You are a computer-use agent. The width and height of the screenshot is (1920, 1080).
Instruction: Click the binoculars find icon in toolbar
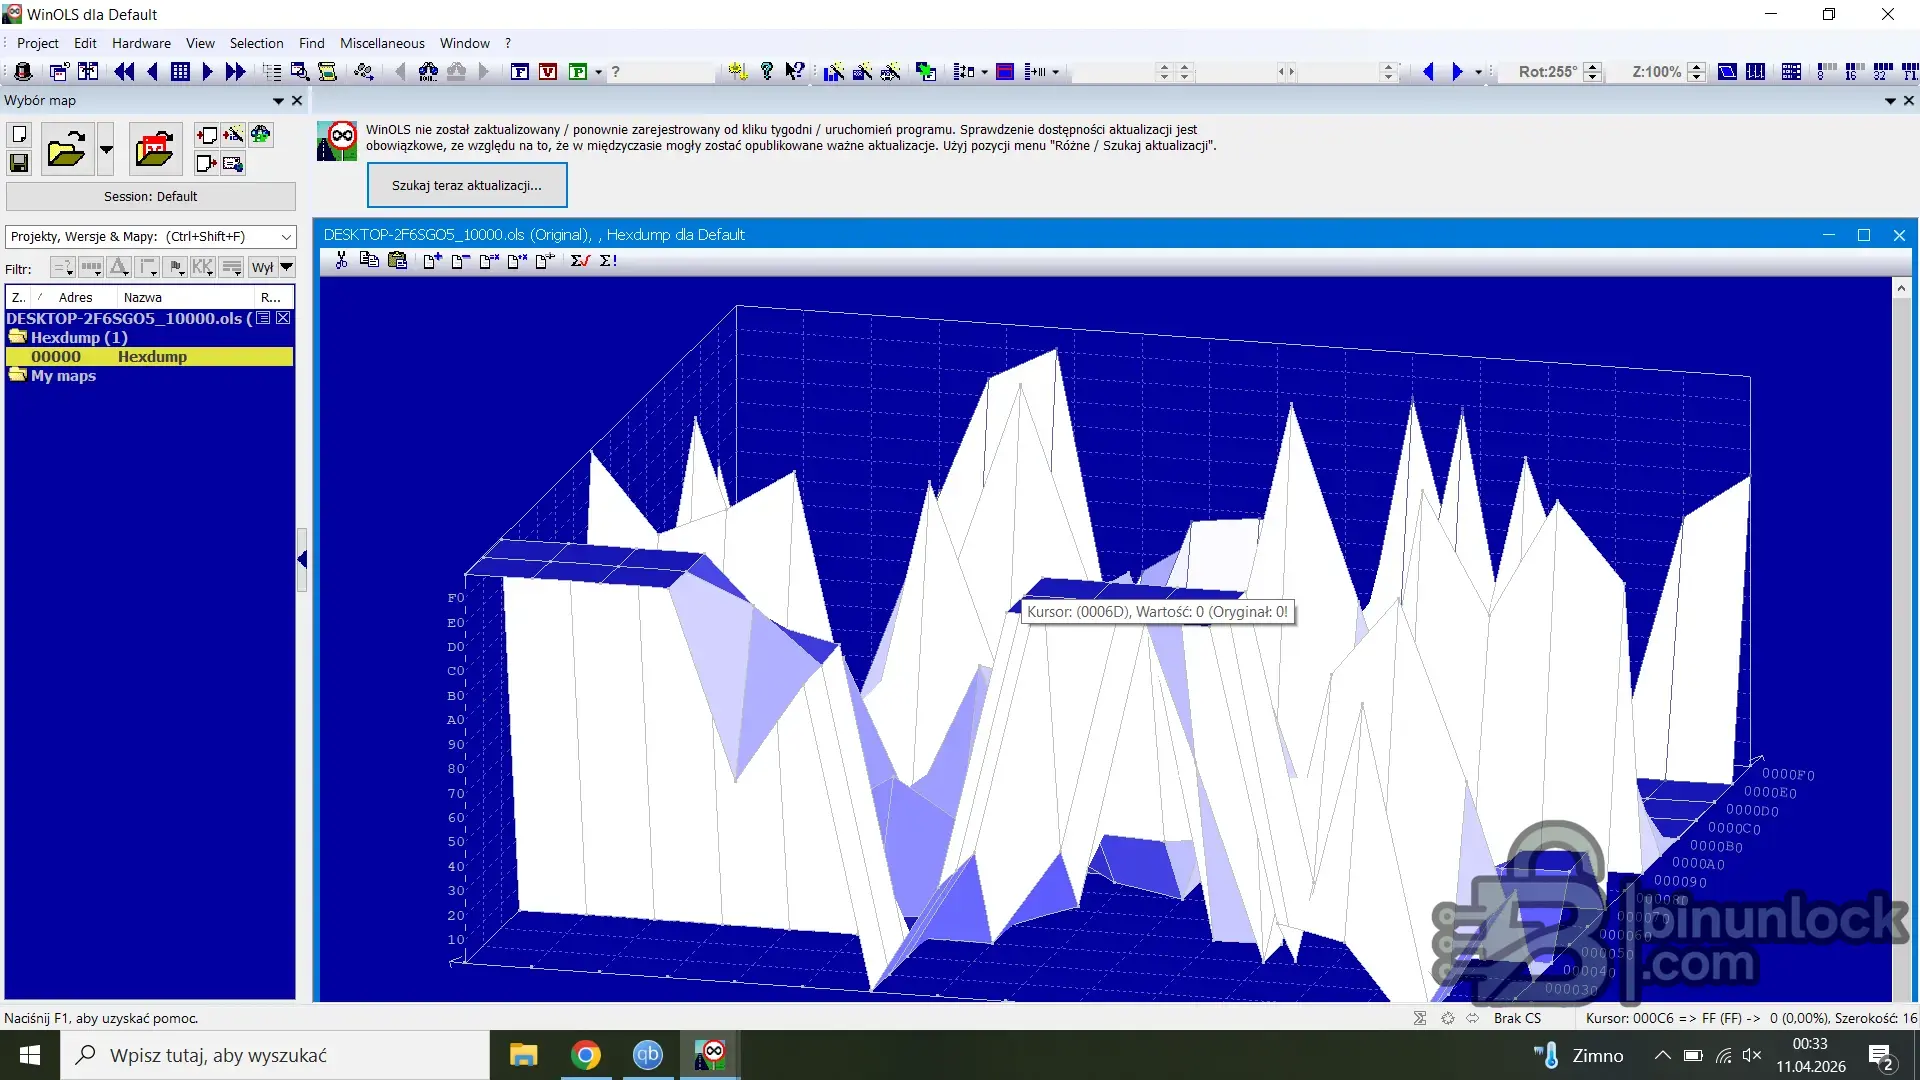click(x=427, y=71)
